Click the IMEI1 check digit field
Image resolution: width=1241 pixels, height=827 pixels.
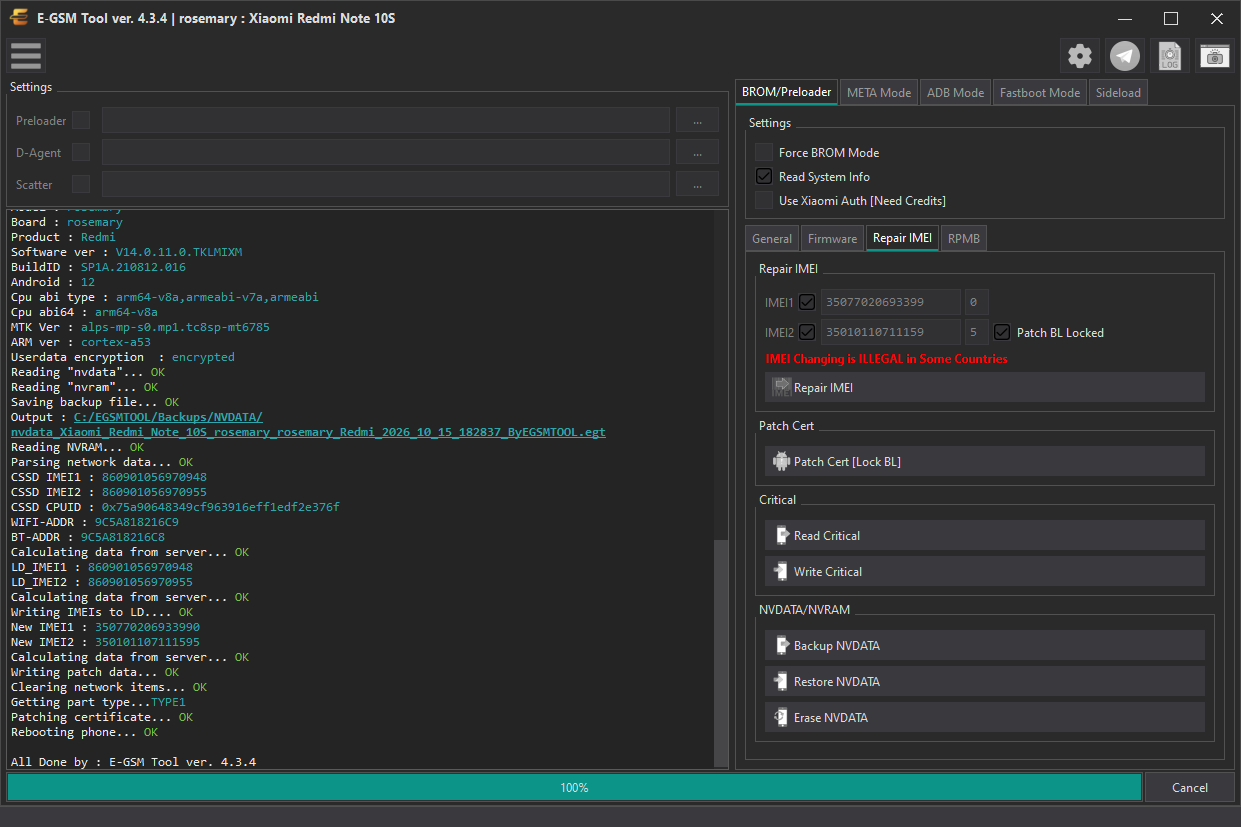(977, 302)
